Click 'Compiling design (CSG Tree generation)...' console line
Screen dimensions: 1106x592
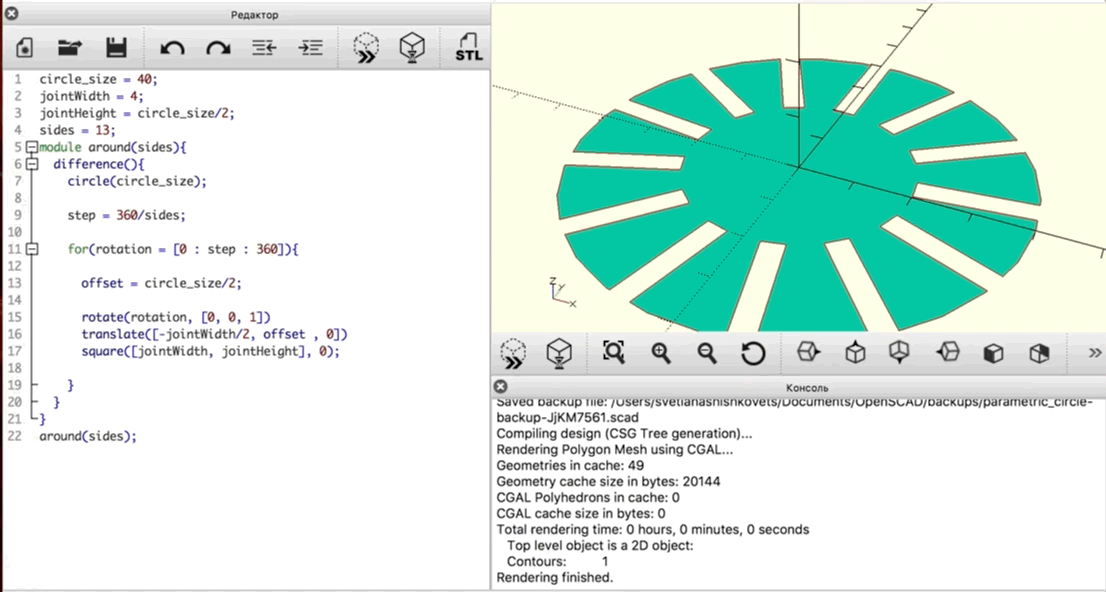pyautogui.click(x=624, y=434)
